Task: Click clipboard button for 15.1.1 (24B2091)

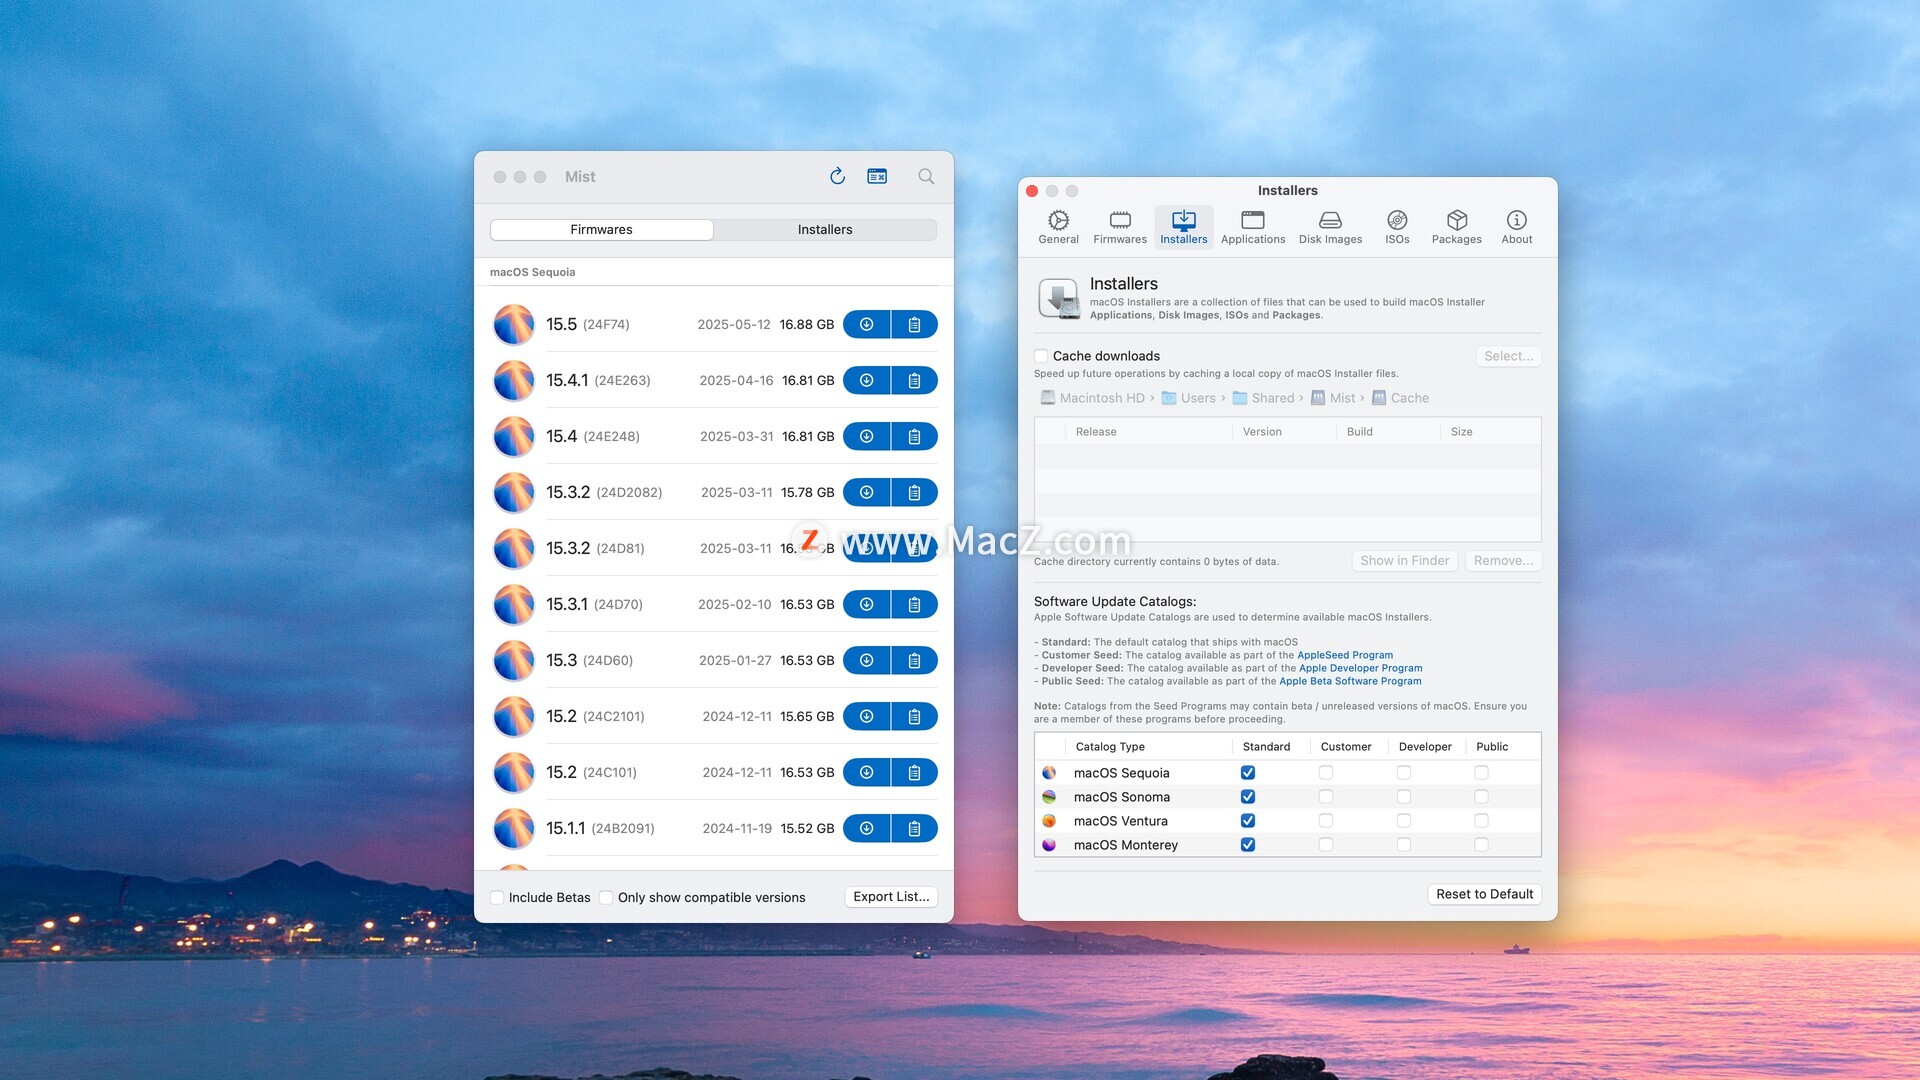Action: click(914, 828)
